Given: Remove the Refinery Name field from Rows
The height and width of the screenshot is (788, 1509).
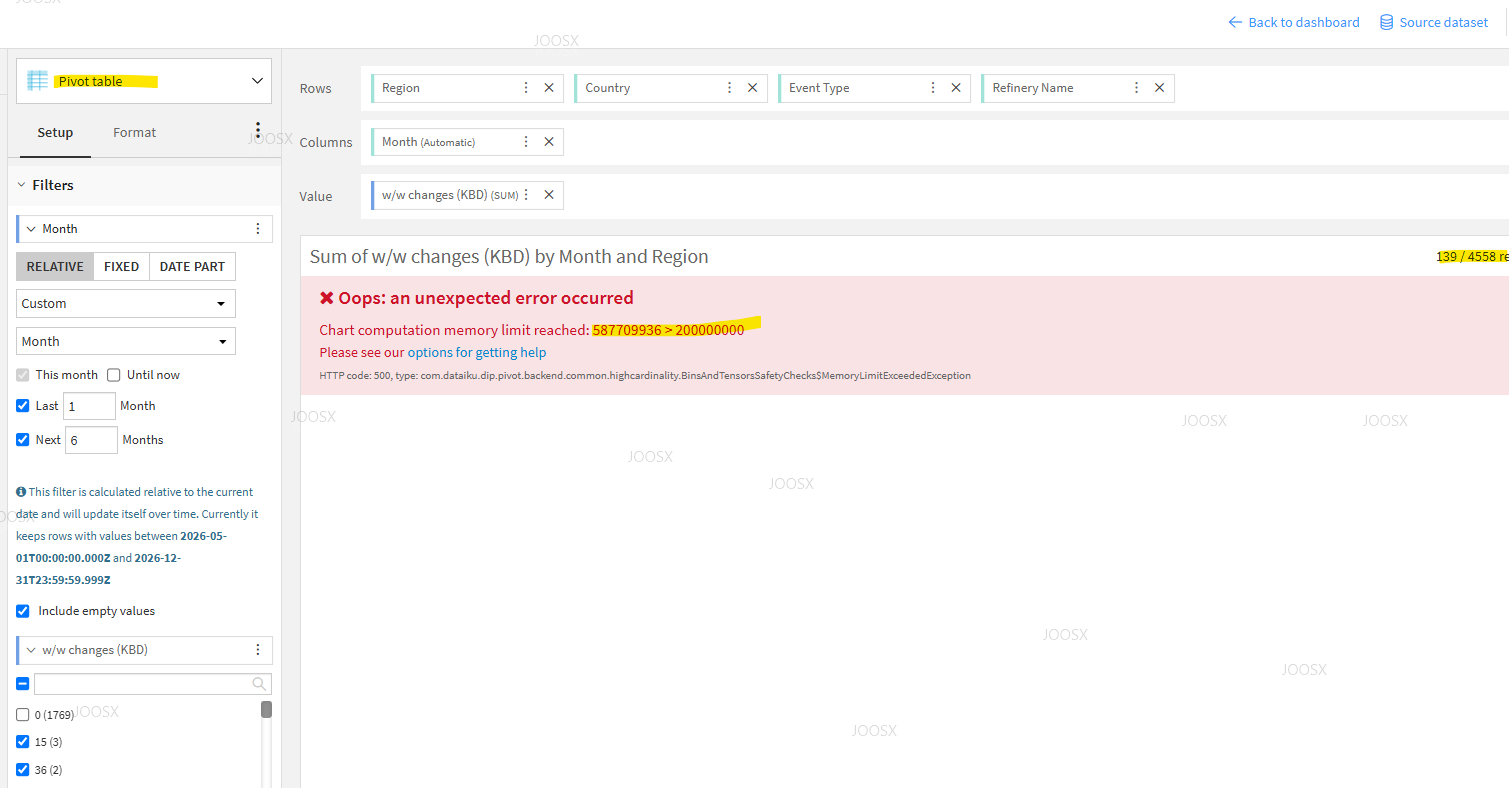Looking at the screenshot, I should click(1159, 88).
